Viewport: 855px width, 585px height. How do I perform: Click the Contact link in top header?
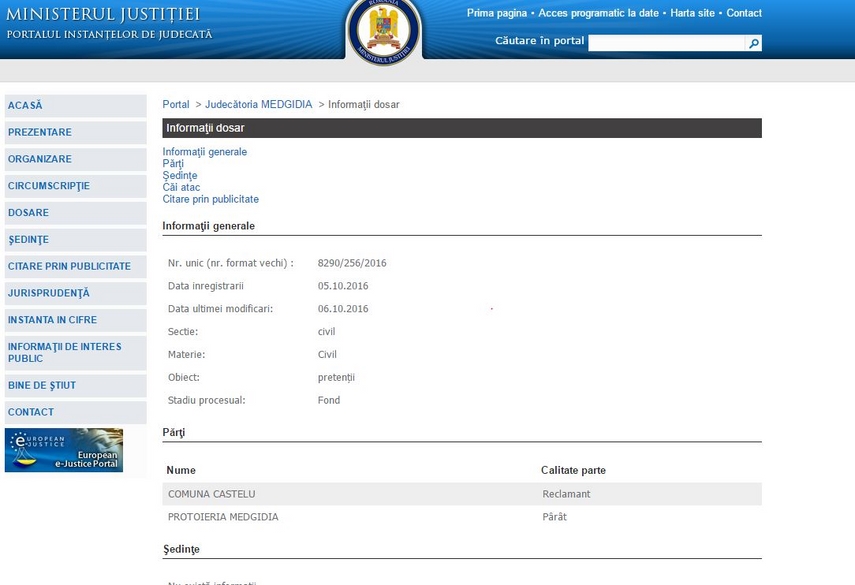744,13
